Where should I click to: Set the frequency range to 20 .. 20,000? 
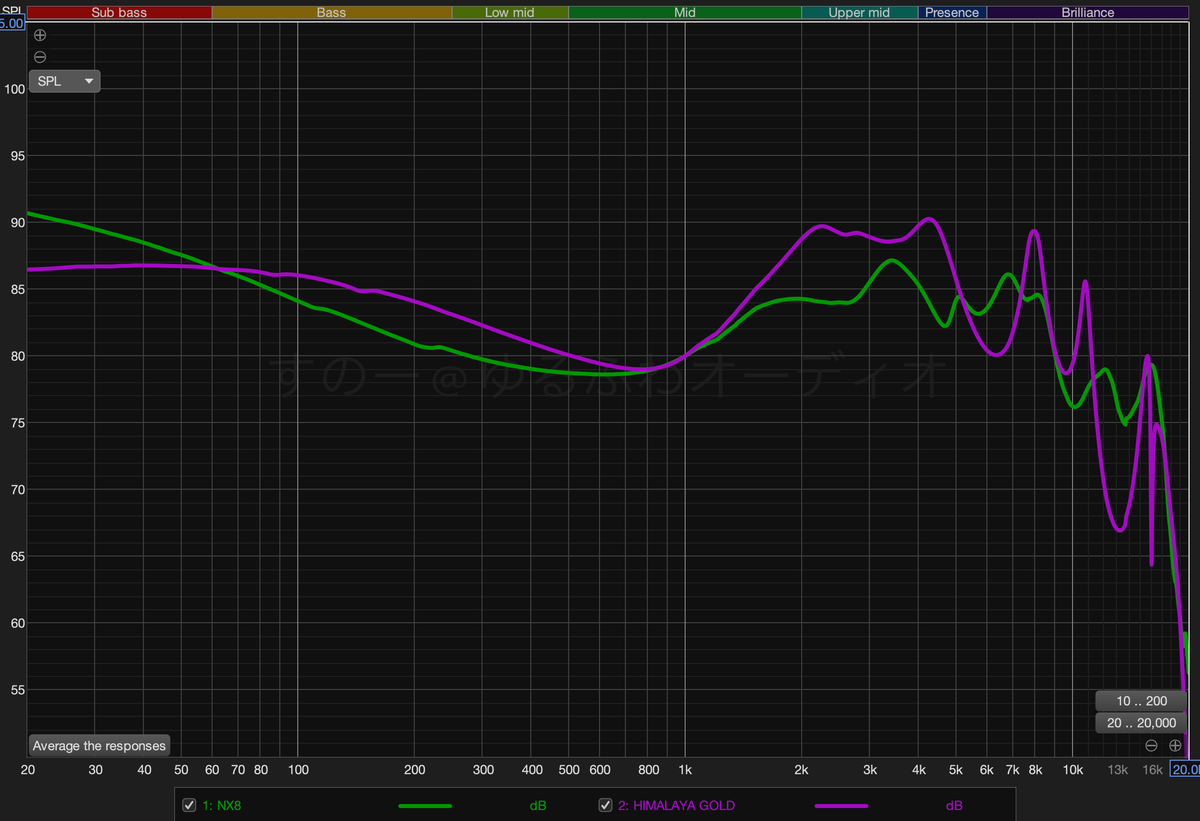1141,723
